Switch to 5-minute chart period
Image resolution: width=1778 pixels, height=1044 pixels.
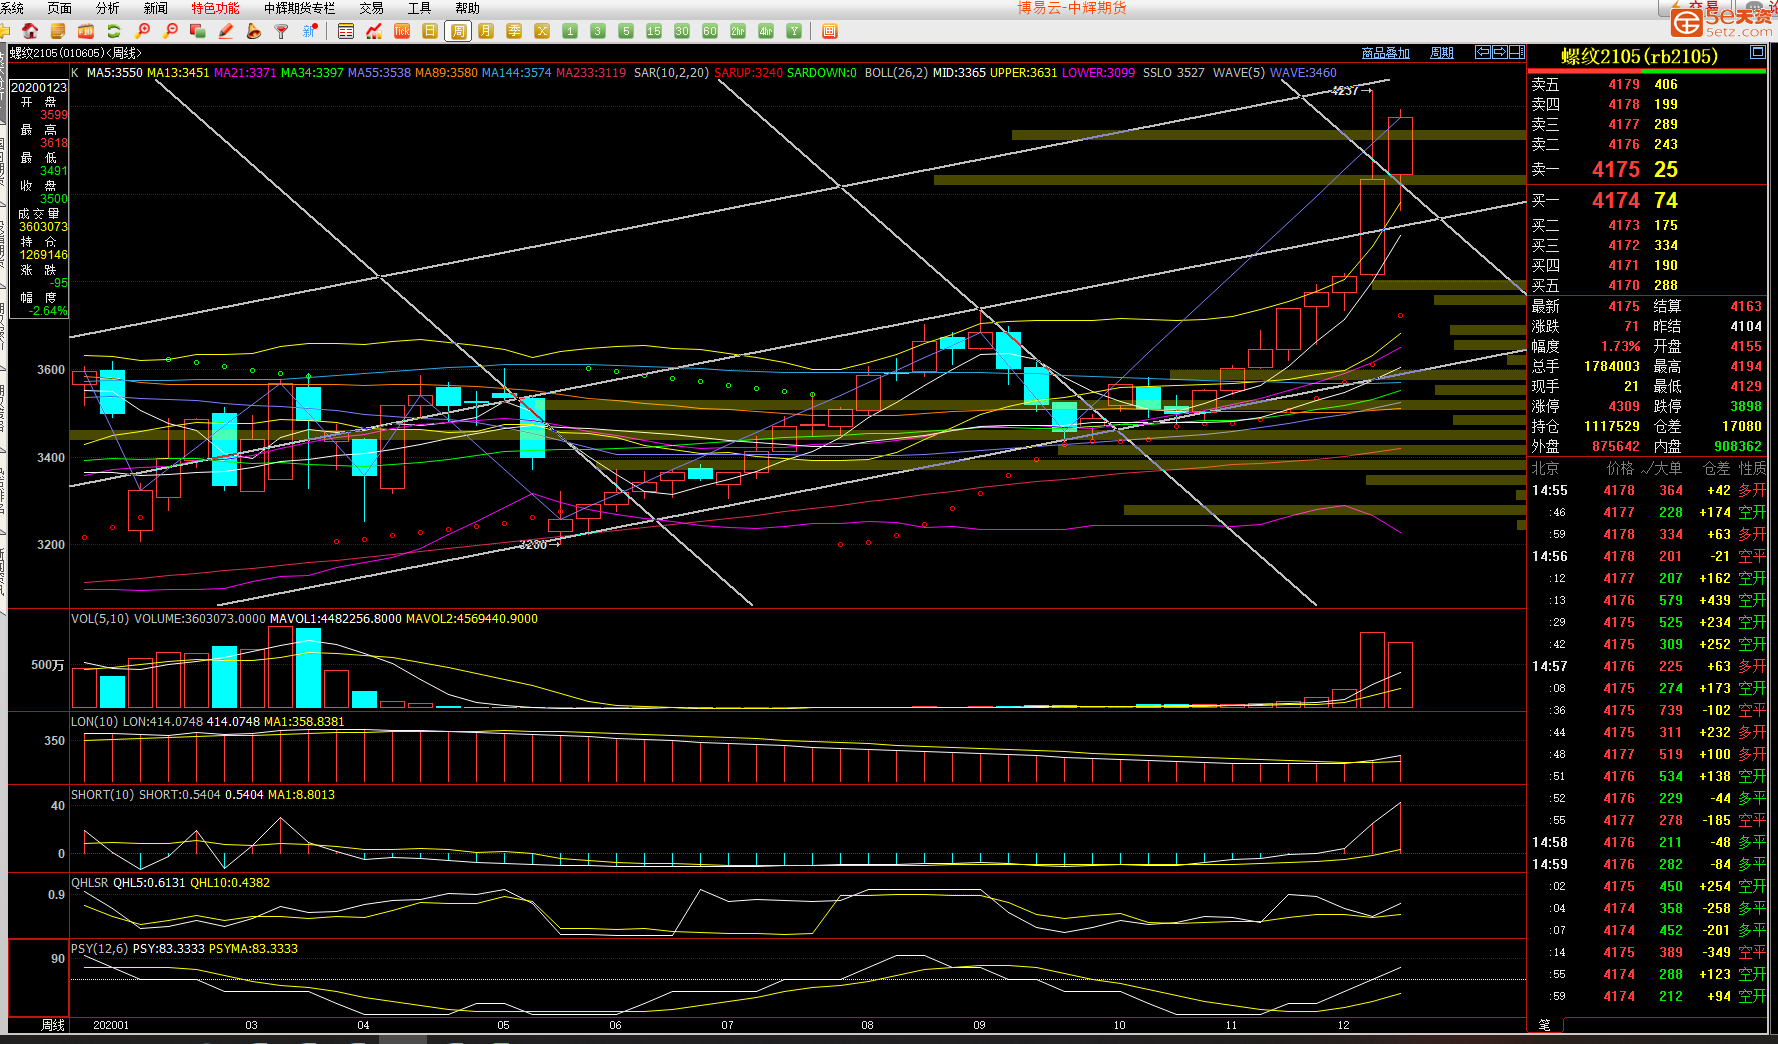coord(626,31)
